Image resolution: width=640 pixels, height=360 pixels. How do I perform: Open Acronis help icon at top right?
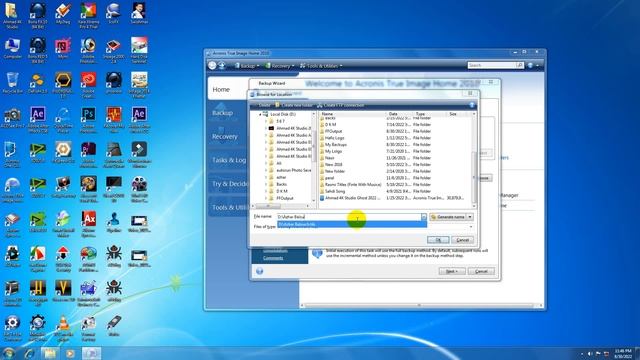(x=530, y=65)
